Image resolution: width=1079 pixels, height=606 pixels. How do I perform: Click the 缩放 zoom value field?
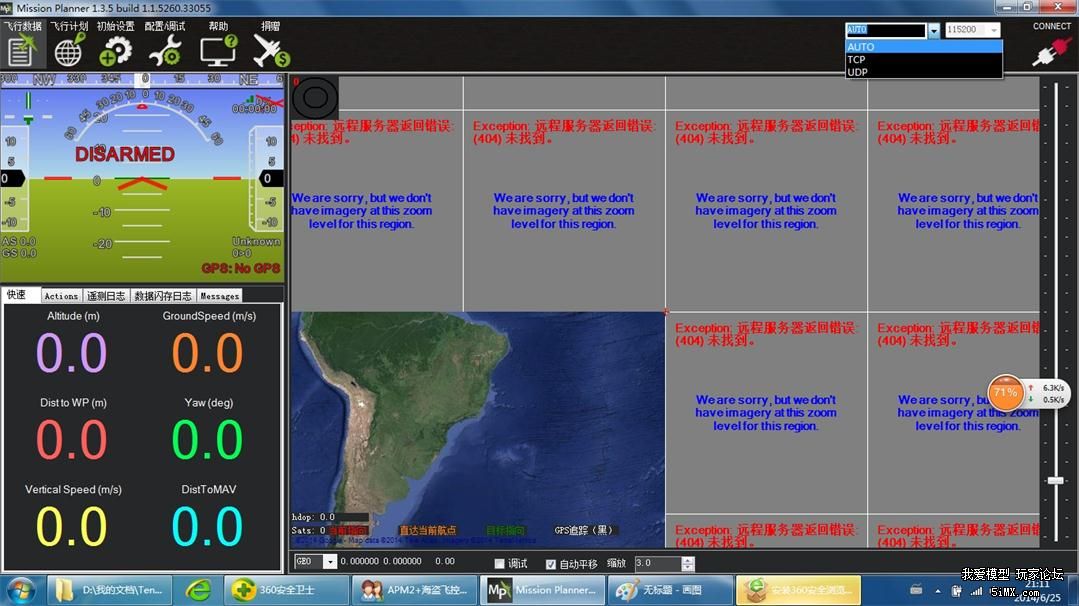[x=657, y=563]
